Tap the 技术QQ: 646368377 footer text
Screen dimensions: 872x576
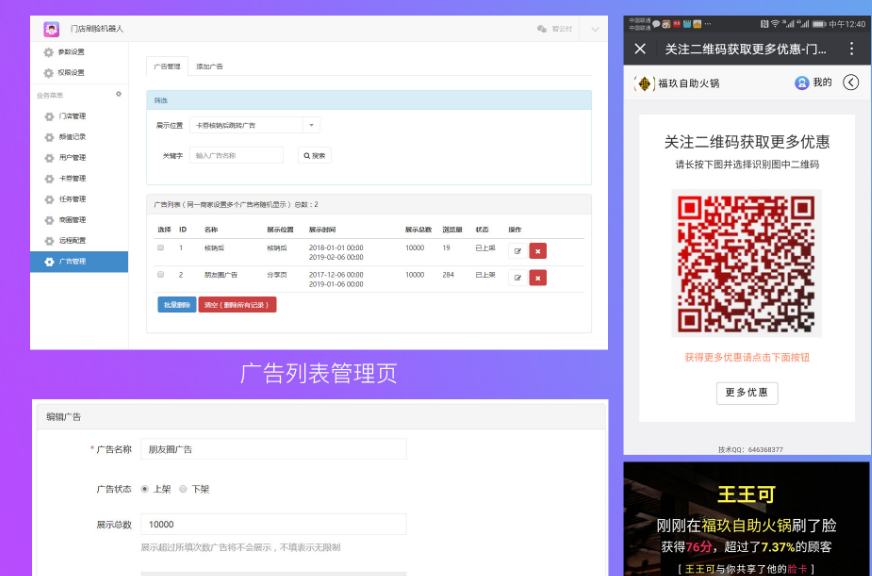pyautogui.click(x=750, y=449)
